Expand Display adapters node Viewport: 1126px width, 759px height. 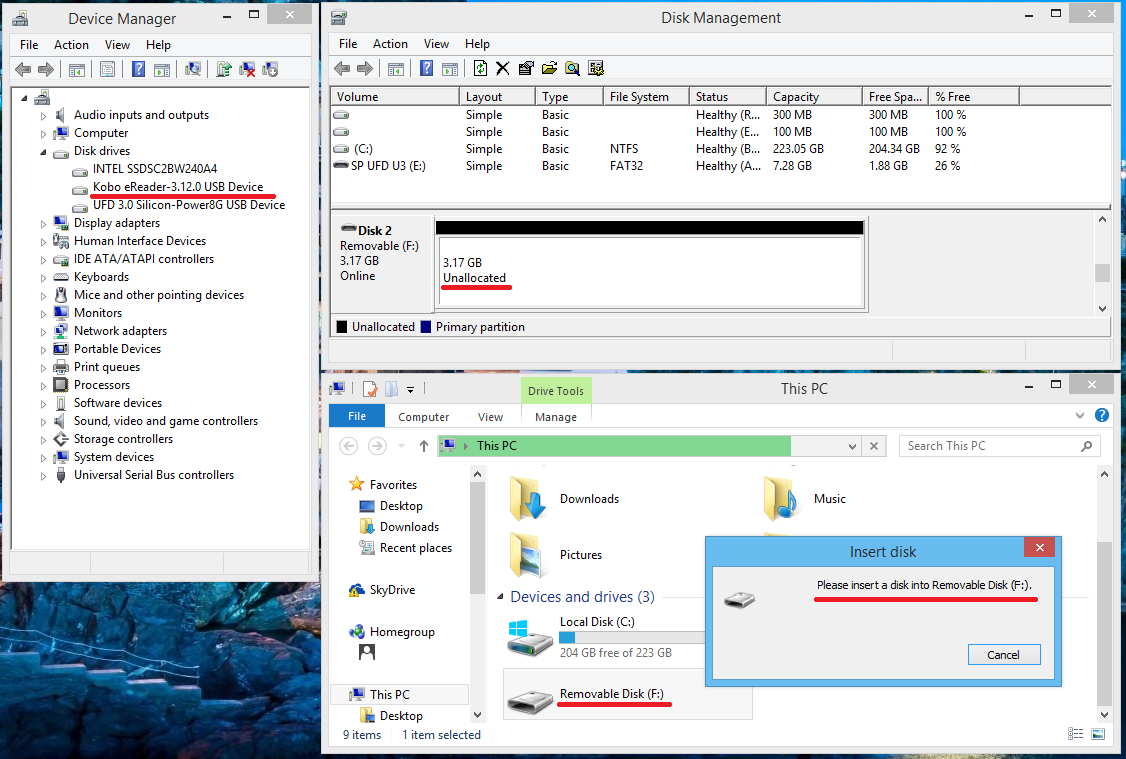43,224
